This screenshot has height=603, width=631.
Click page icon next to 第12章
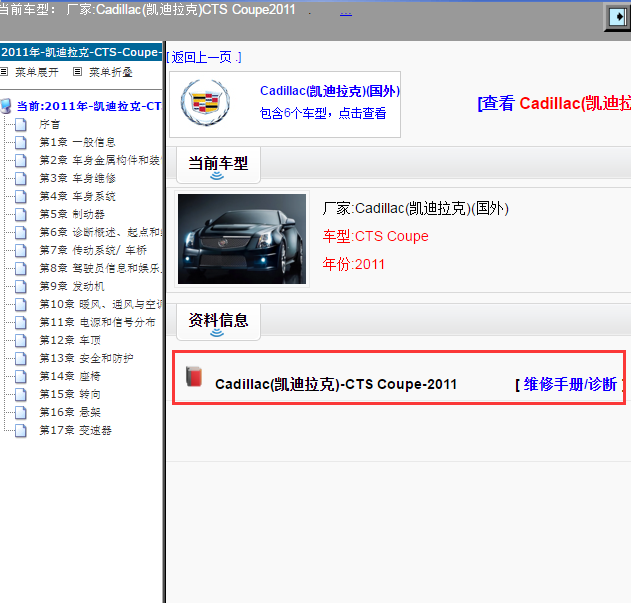pyautogui.click(x=21, y=340)
